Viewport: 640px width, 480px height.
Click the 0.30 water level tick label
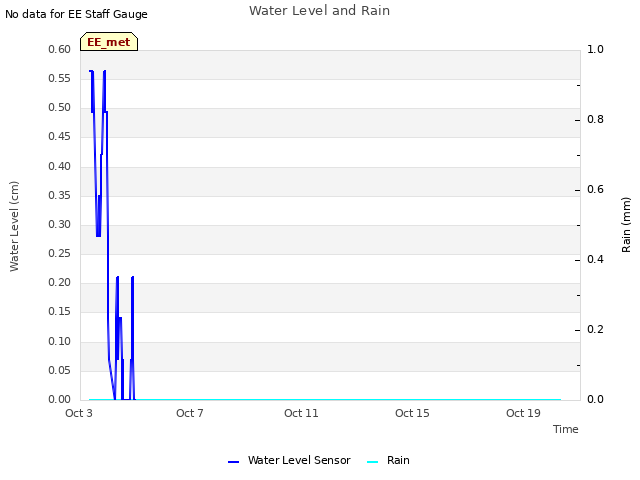pyautogui.click(x=60, y=224)
